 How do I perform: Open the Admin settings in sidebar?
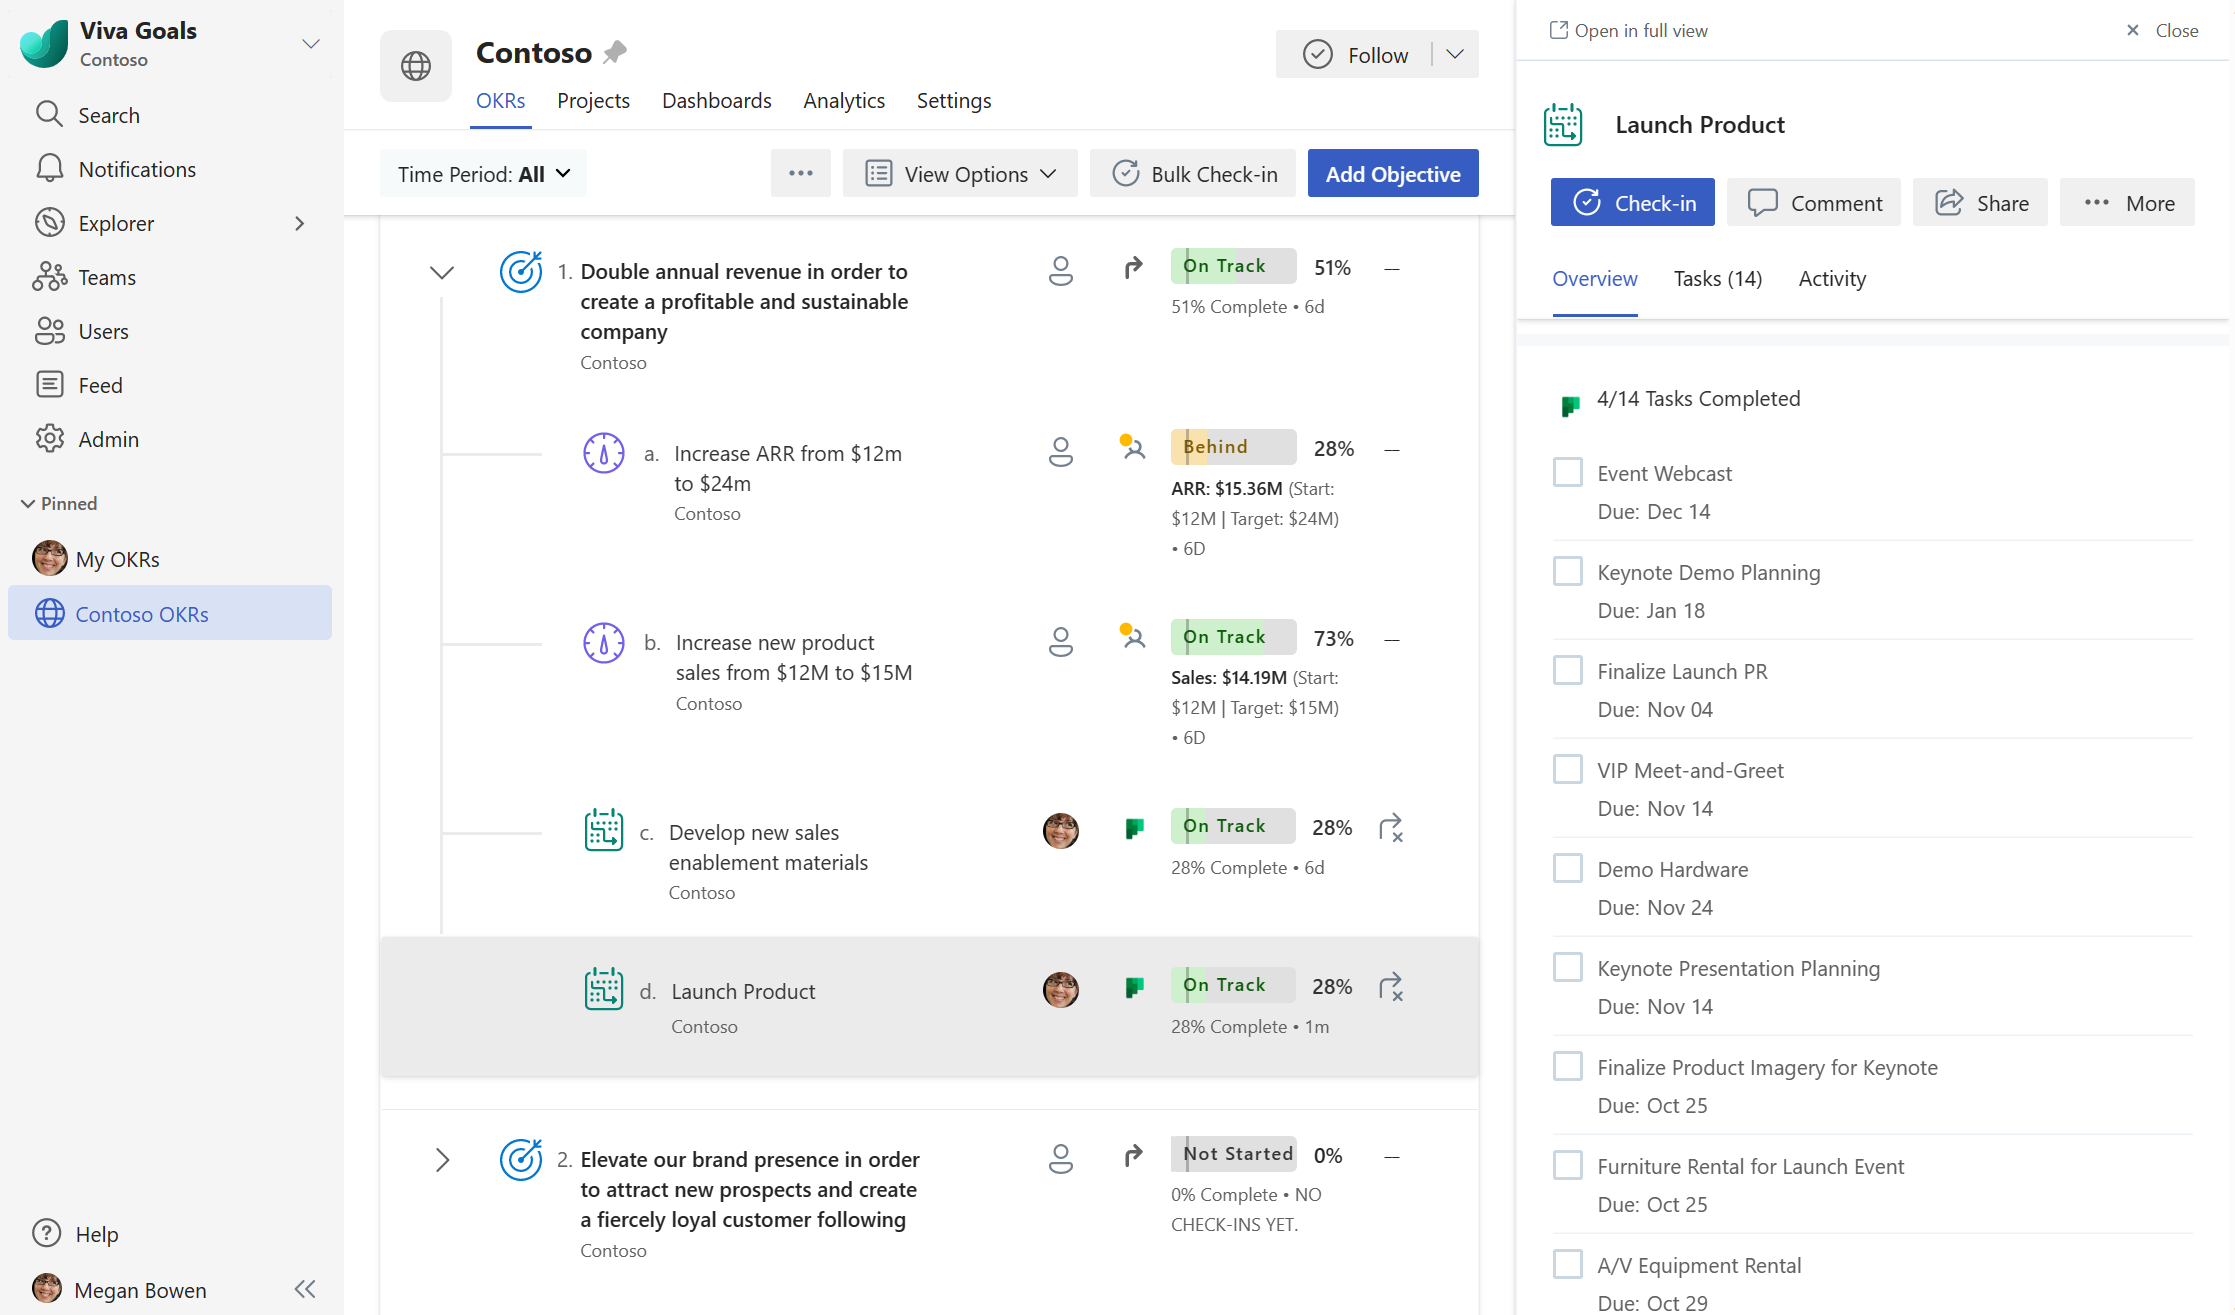click(50, 438)
